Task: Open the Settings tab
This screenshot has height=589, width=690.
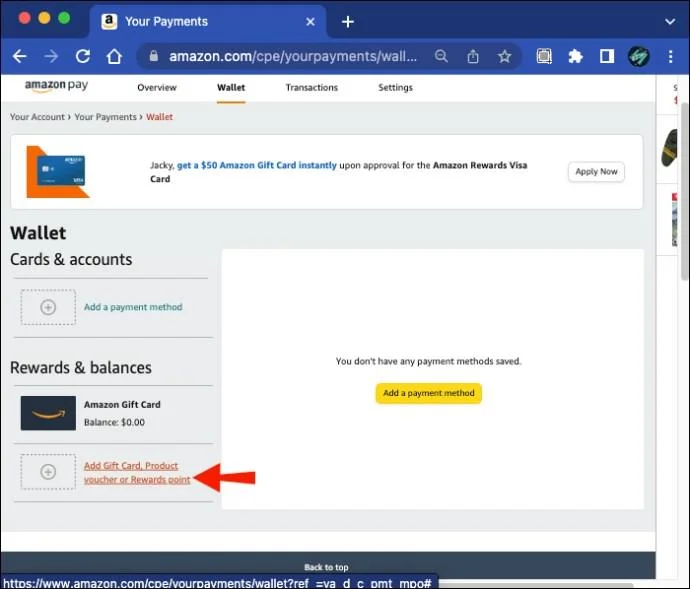Action: tap(395, 88)
